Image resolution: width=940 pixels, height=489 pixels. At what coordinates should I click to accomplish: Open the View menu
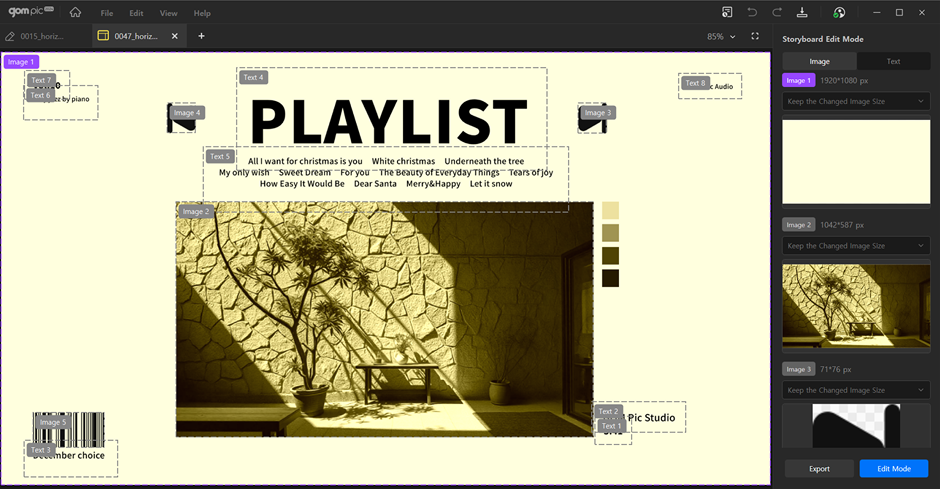pos(168,13)
